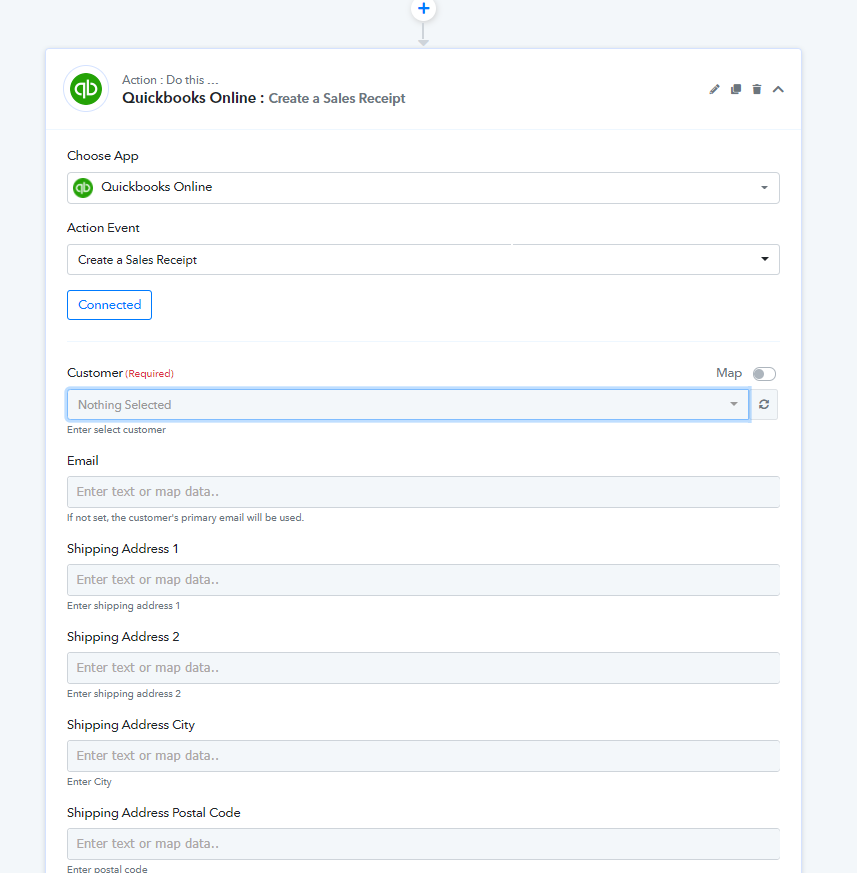Click the Action Event dropdown arrow

[x=765, y=260]
